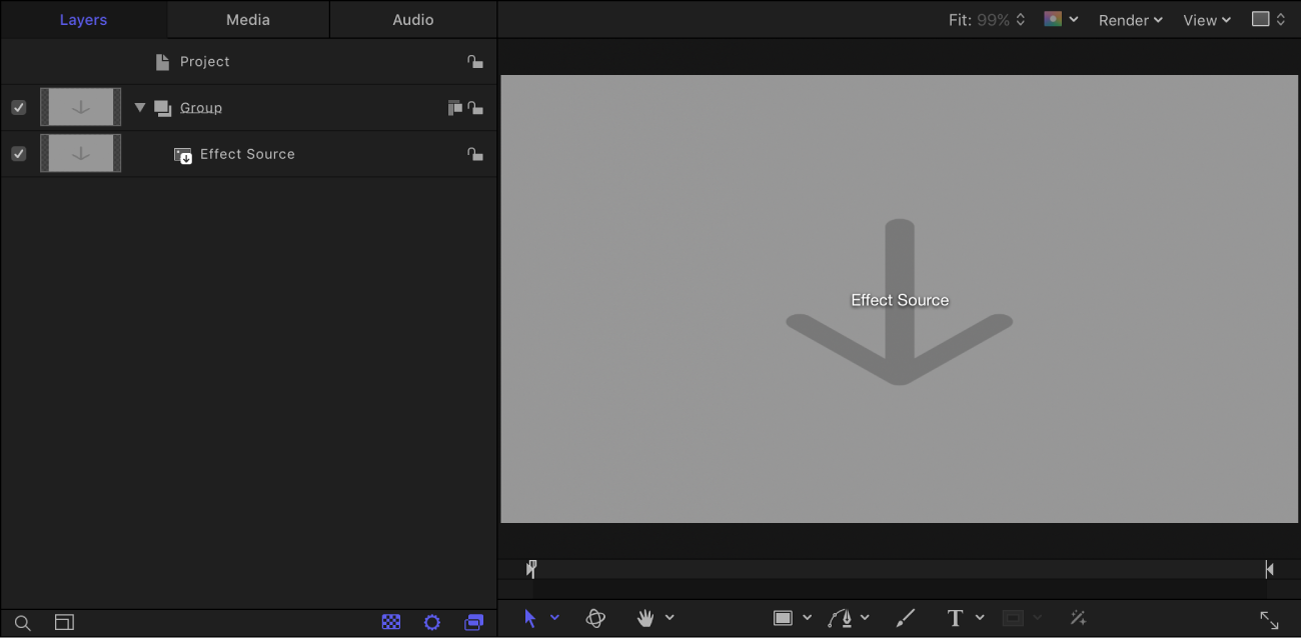Toggle the lock on the Effect Source layer
The width and height of the screenshot is (1302, 638).
pyautogui.click(x=476, y=154)
